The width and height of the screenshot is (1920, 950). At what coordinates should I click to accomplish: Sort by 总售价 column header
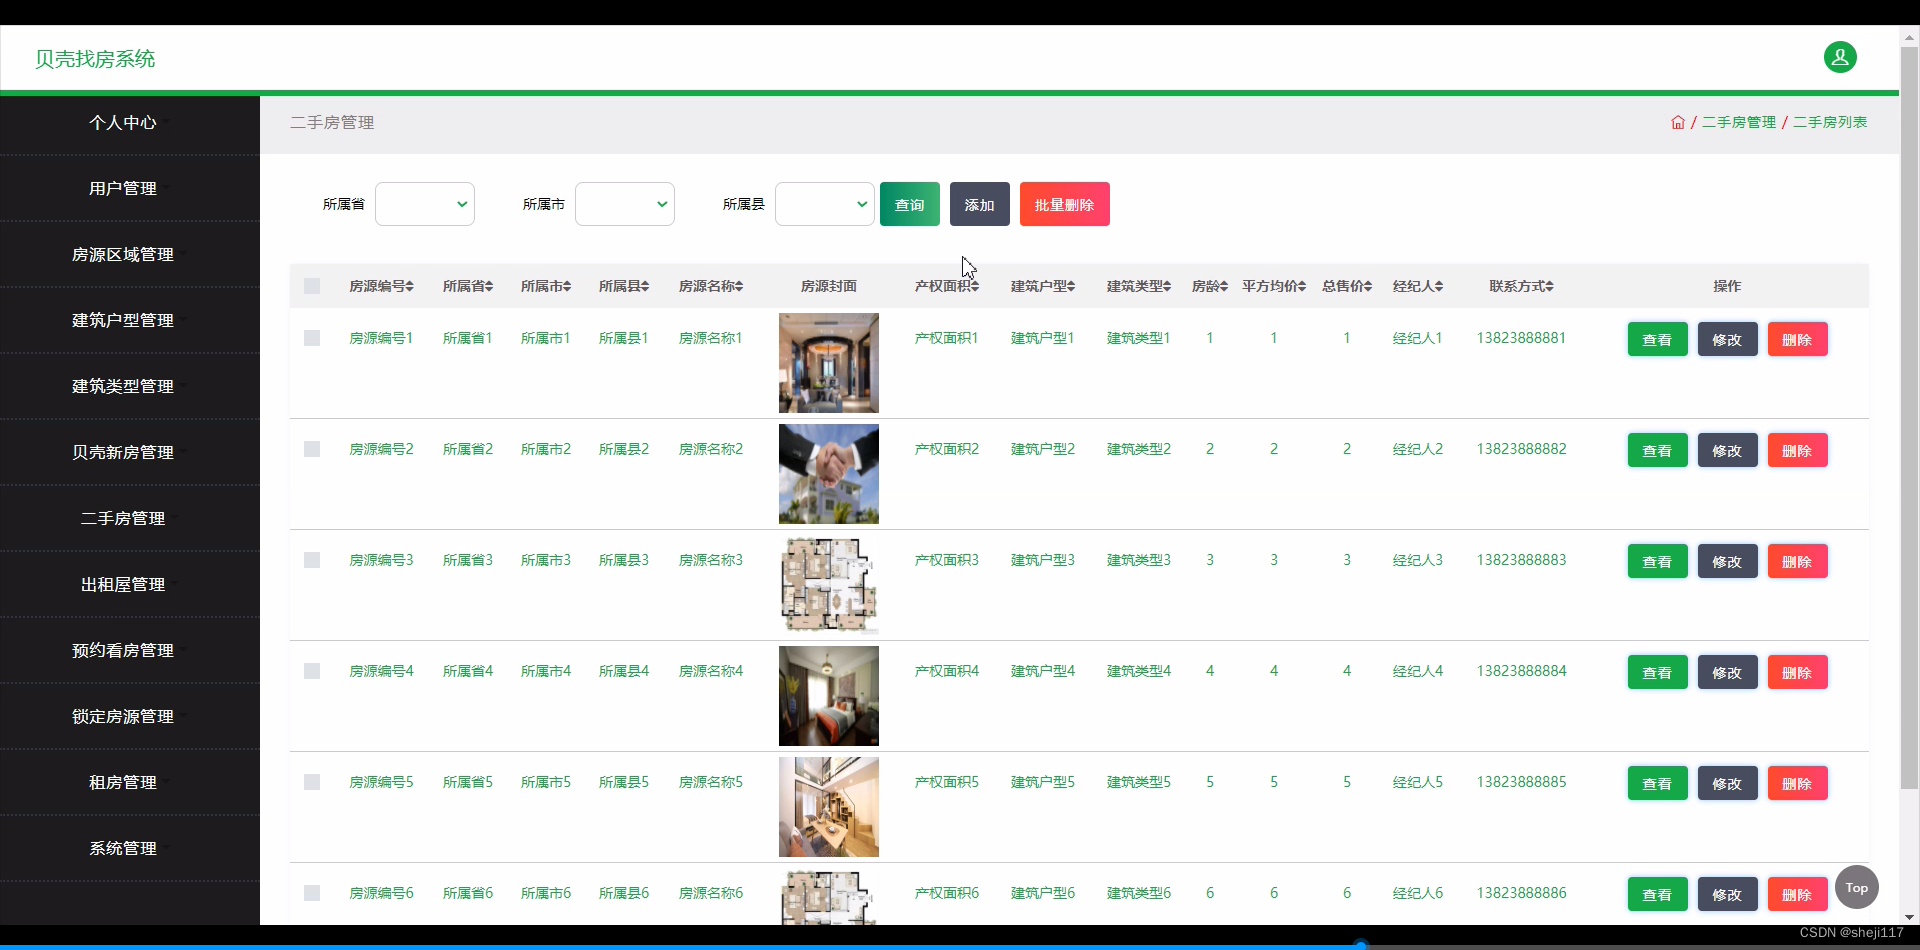click(x=1347, y=286)
